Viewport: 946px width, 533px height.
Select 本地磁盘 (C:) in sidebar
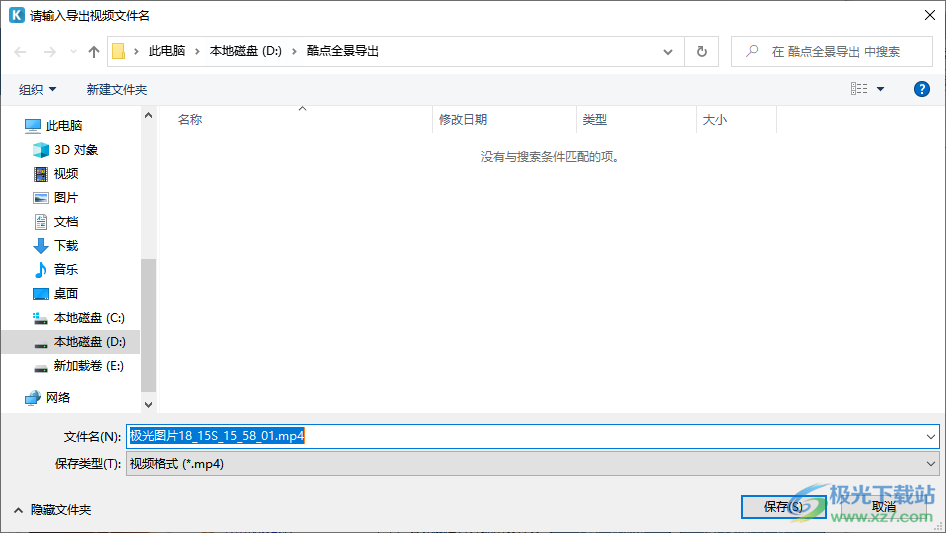(x=78, y=318)
